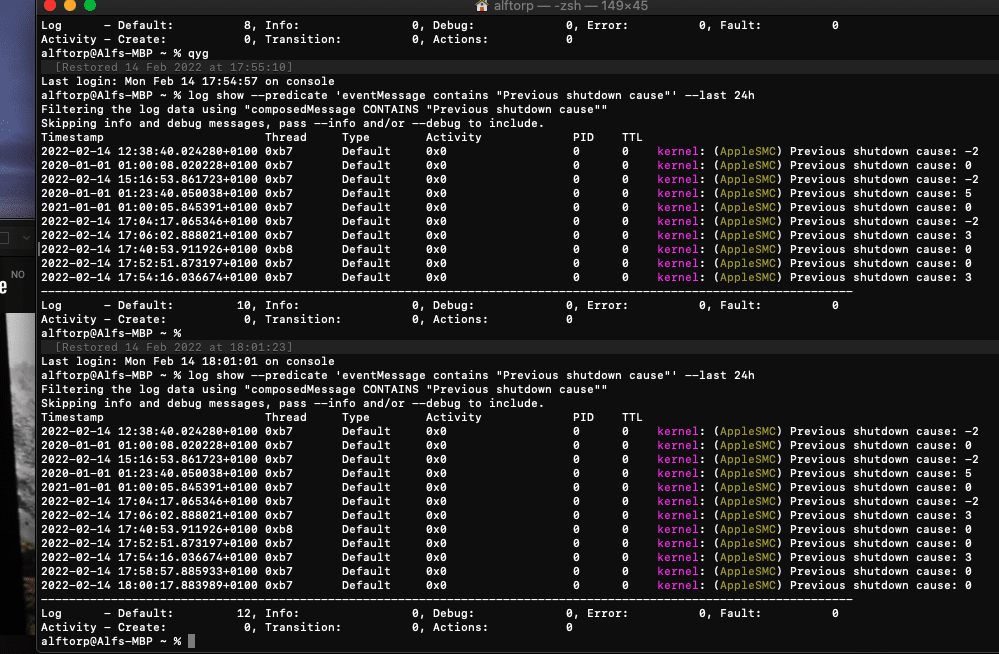Image resolution: width=999 pixels, height=654 pixels.
Task: Click the log summary value 'Default: 10'
Action: 186,305
